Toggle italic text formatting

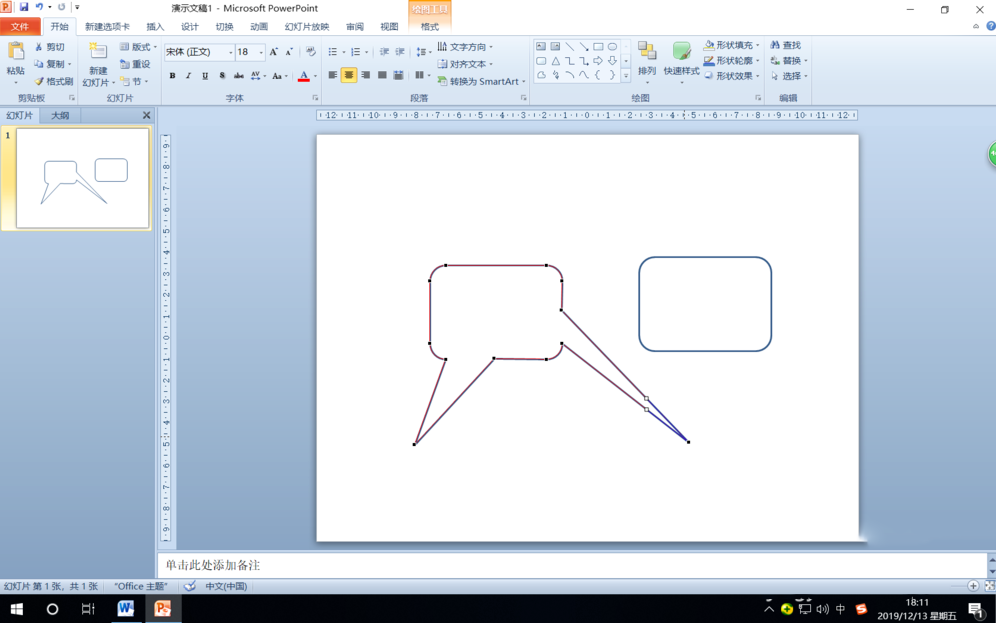pos(188,76)
